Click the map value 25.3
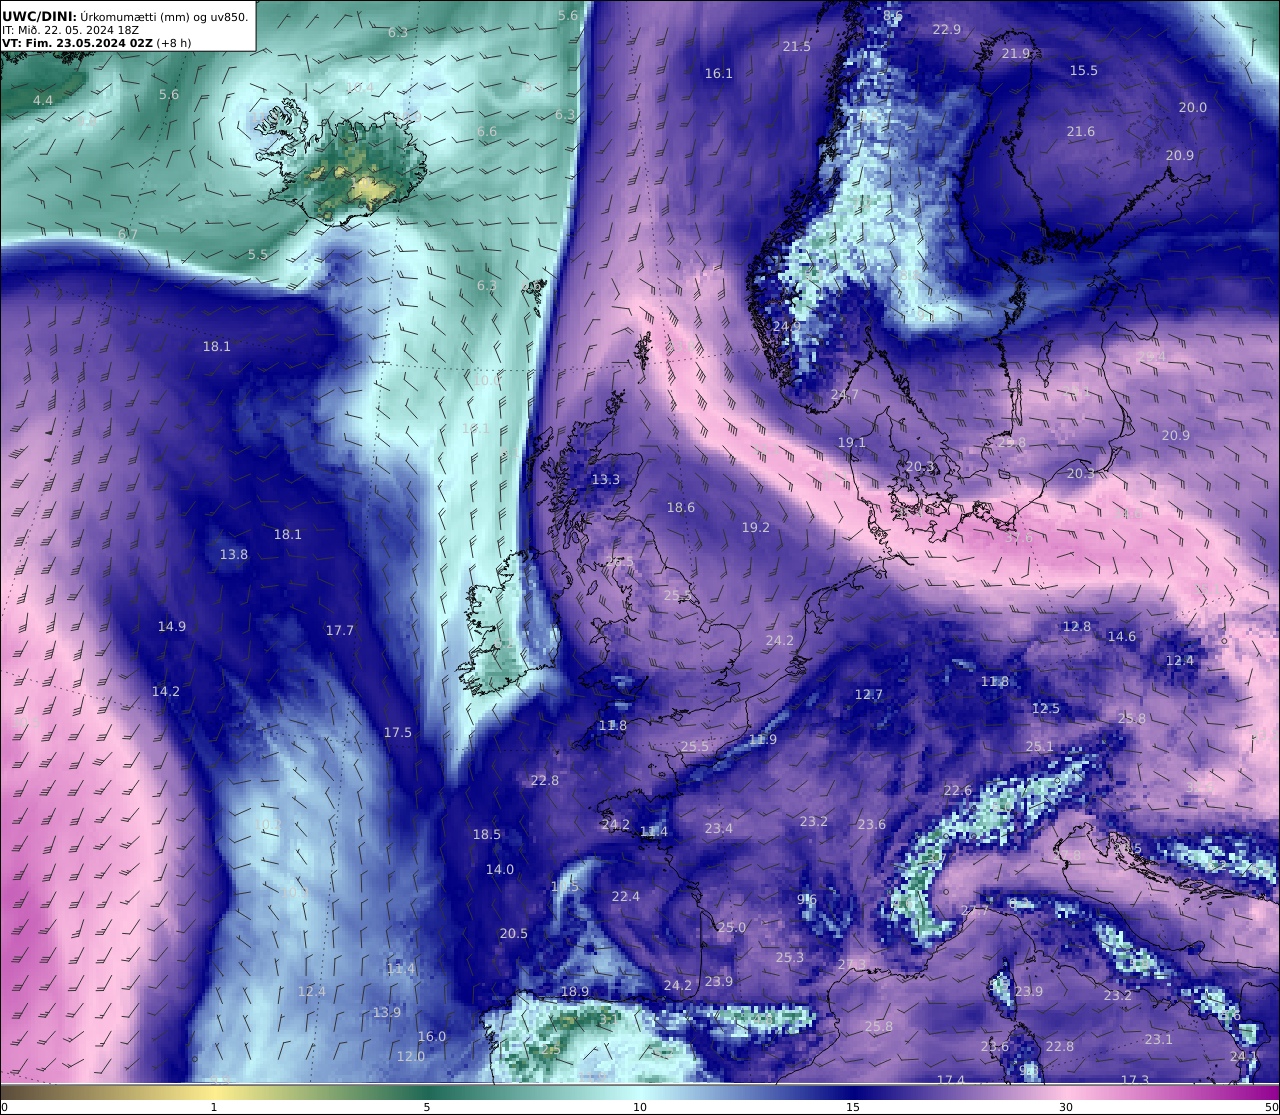1280x1115 pixels. 790,958
